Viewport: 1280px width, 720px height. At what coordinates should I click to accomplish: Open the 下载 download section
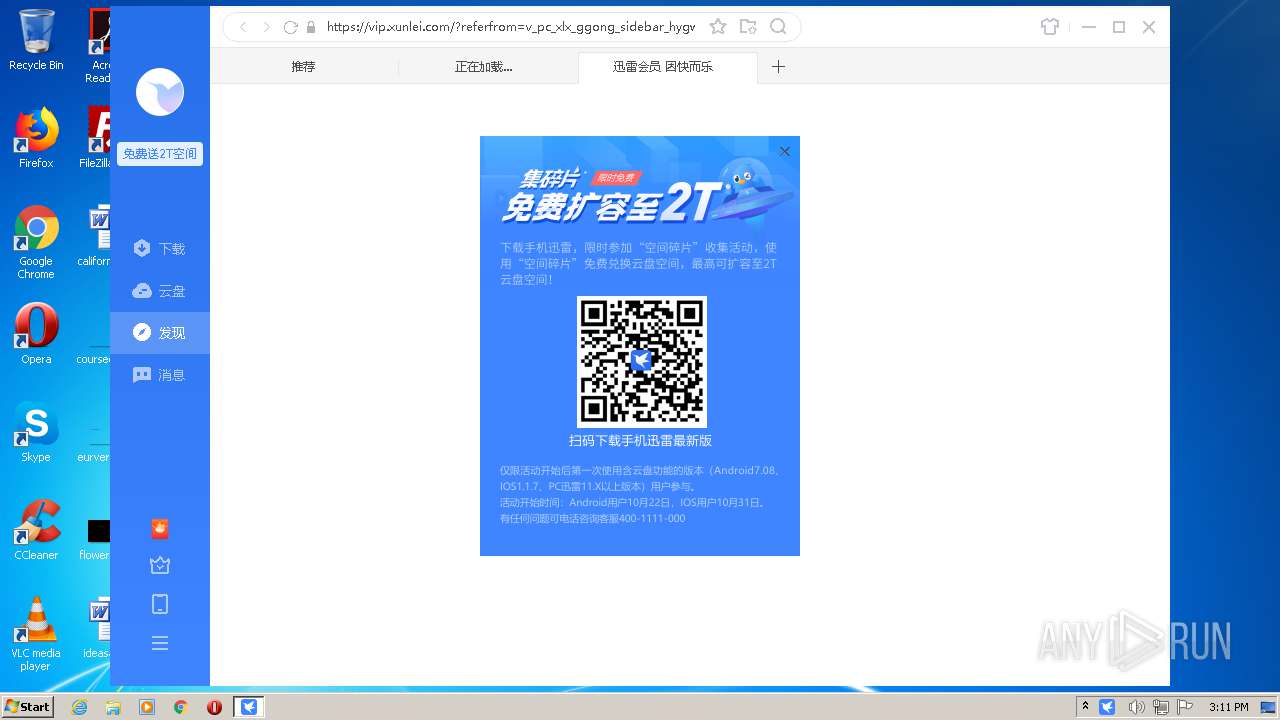[x=160, y=248]
